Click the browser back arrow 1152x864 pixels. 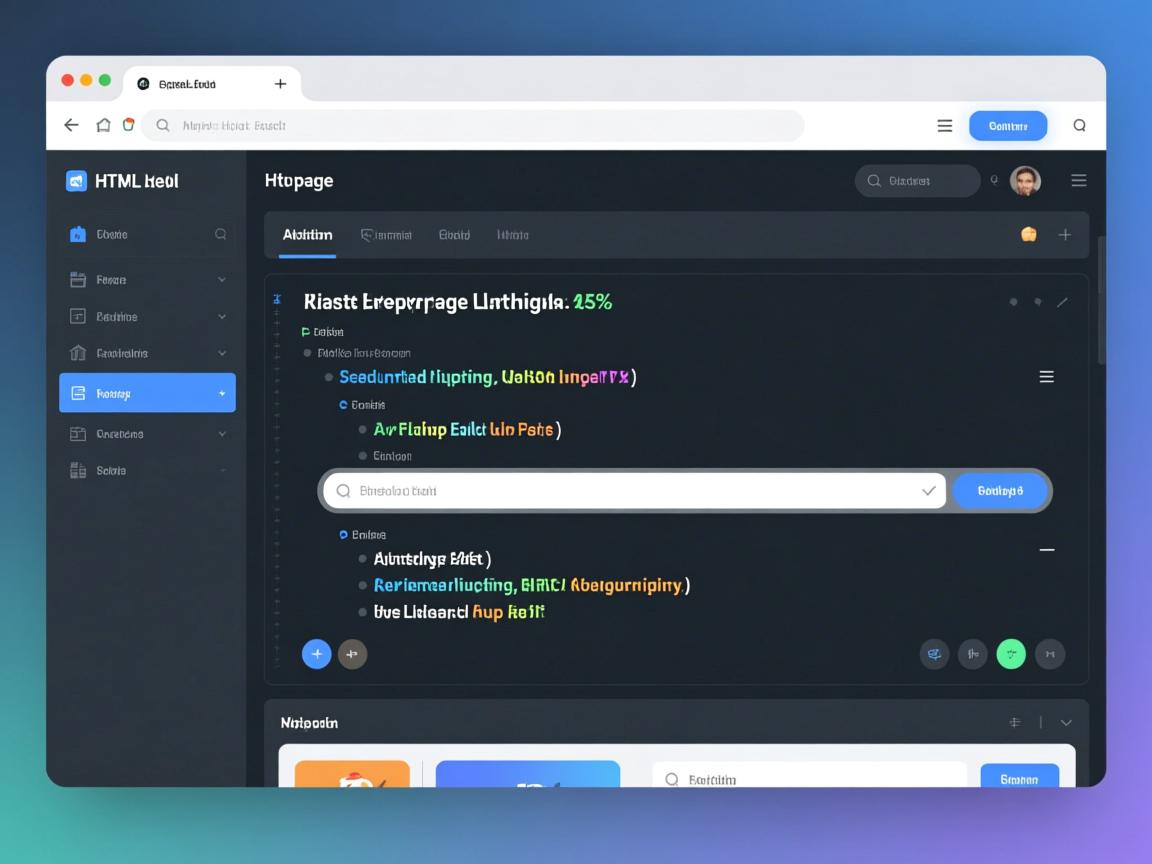71,125
